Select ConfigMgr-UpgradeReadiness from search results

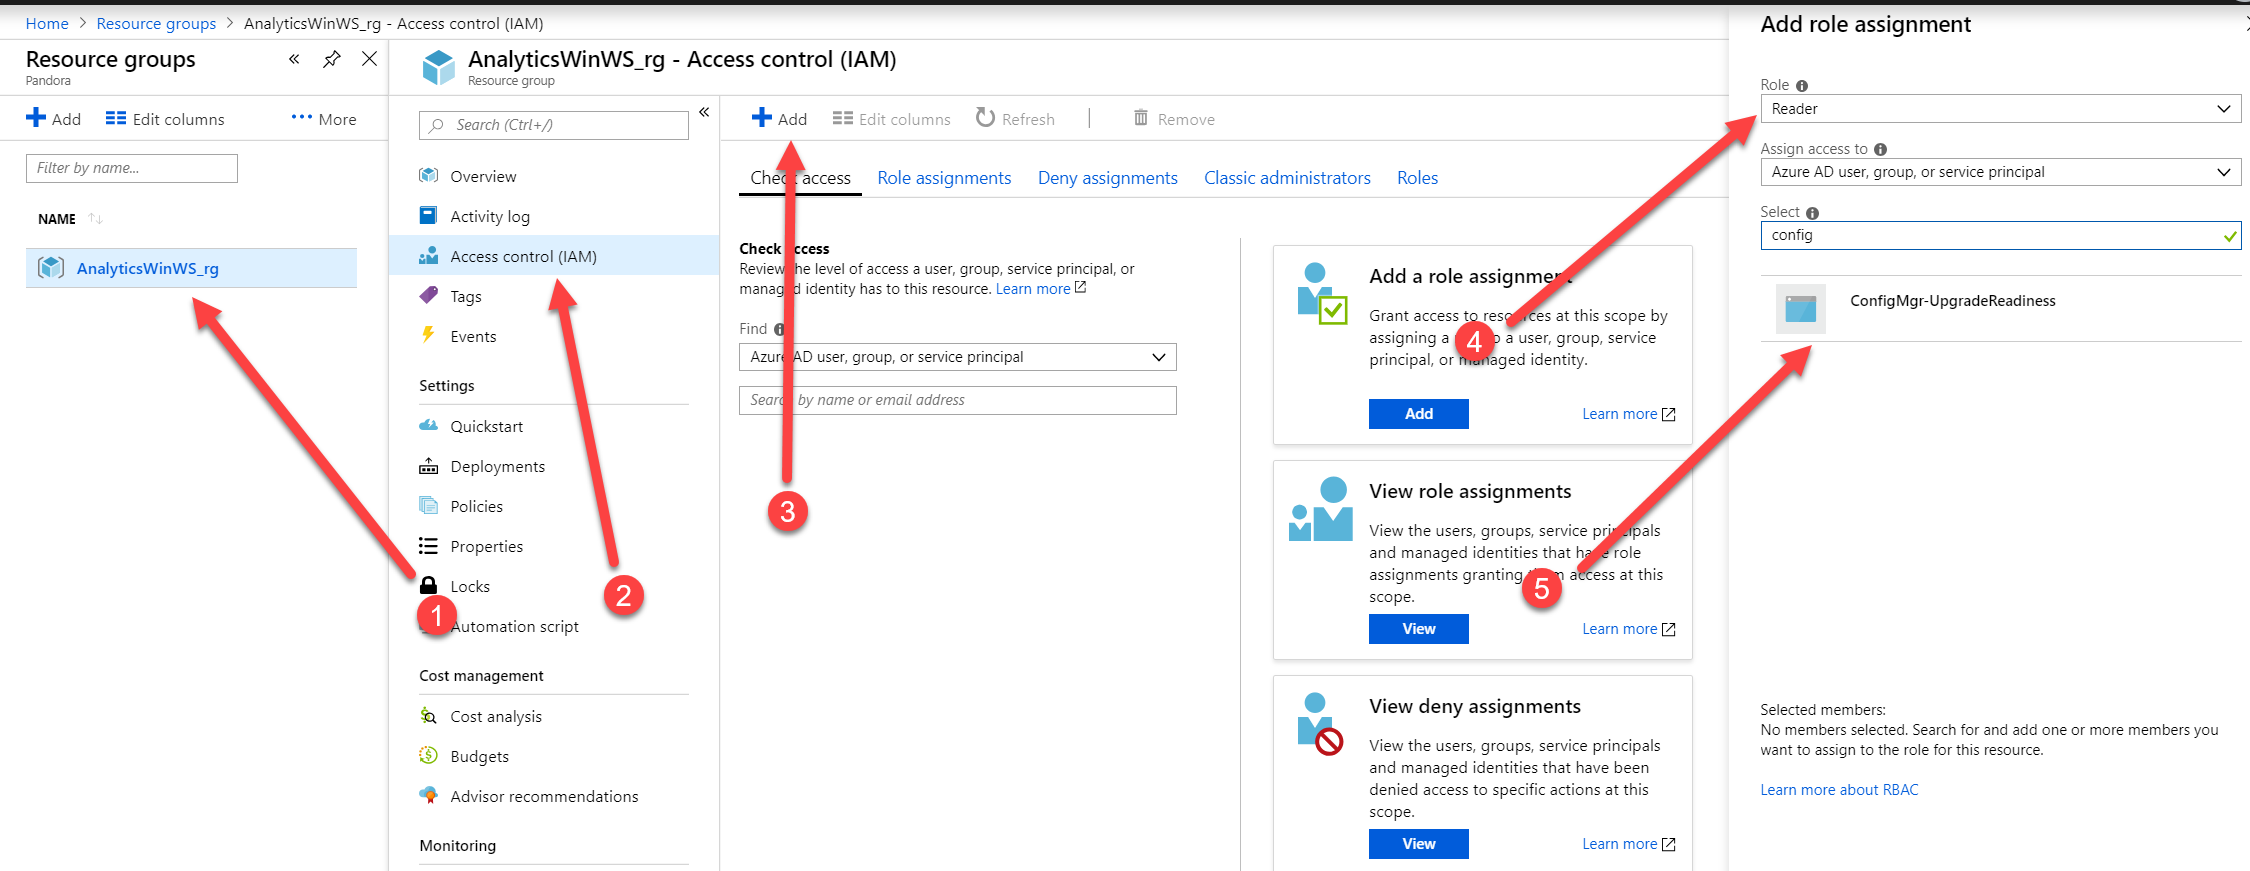click(1951, 302)
